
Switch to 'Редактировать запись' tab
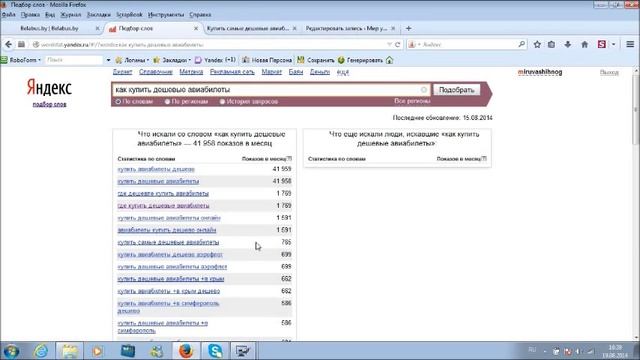pyautogui.click(x=346, y=29)
